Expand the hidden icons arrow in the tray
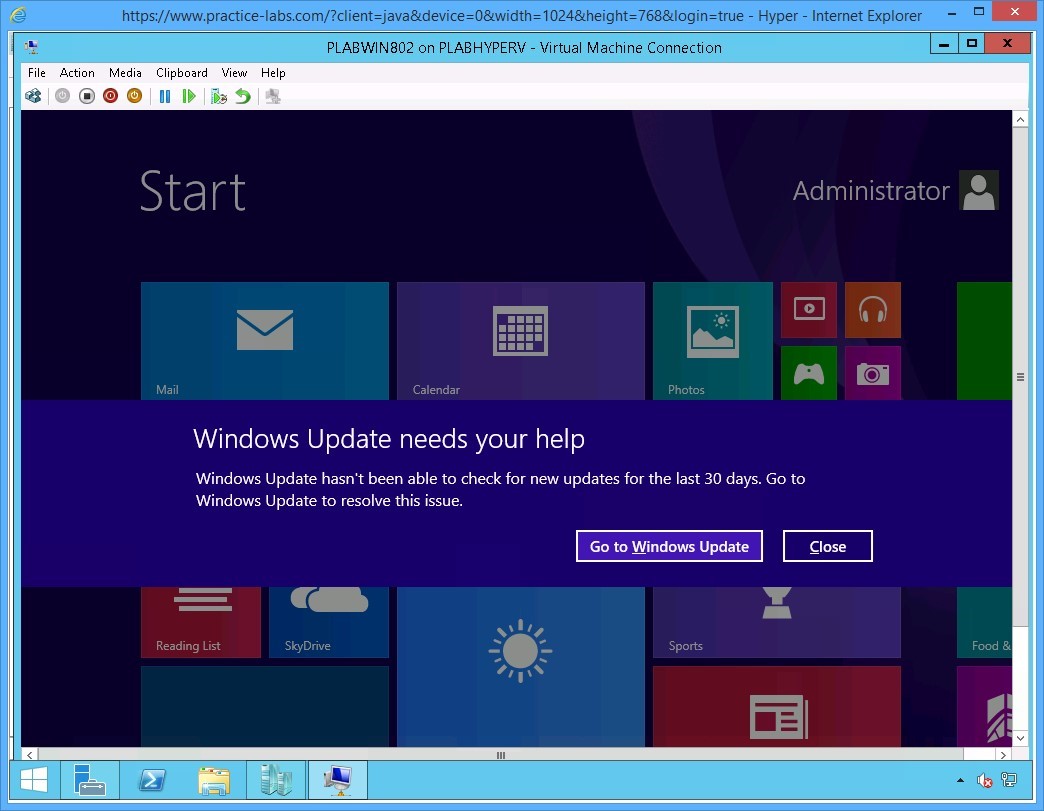 (x=960, y=781)
